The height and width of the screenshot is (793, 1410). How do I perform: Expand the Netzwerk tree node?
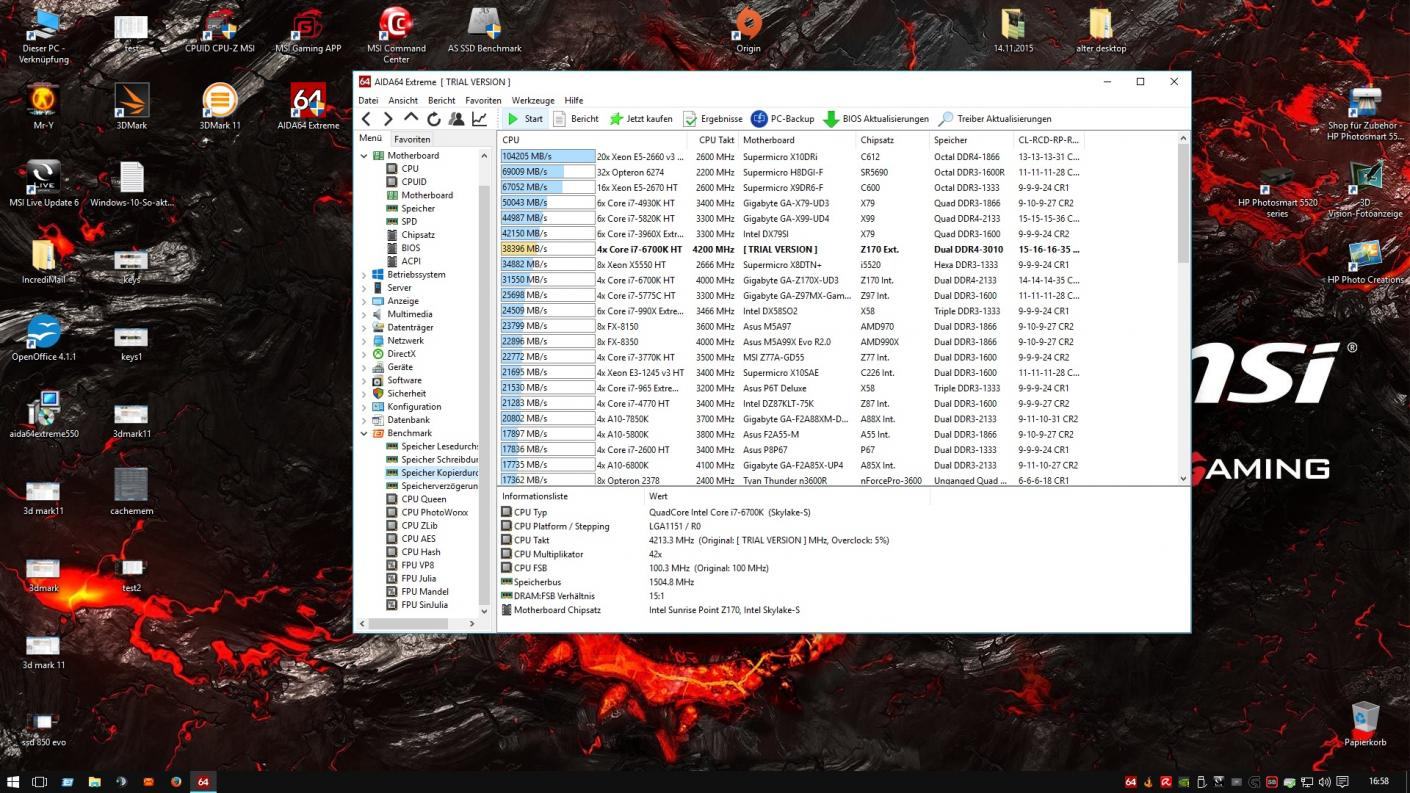(364, 341)
